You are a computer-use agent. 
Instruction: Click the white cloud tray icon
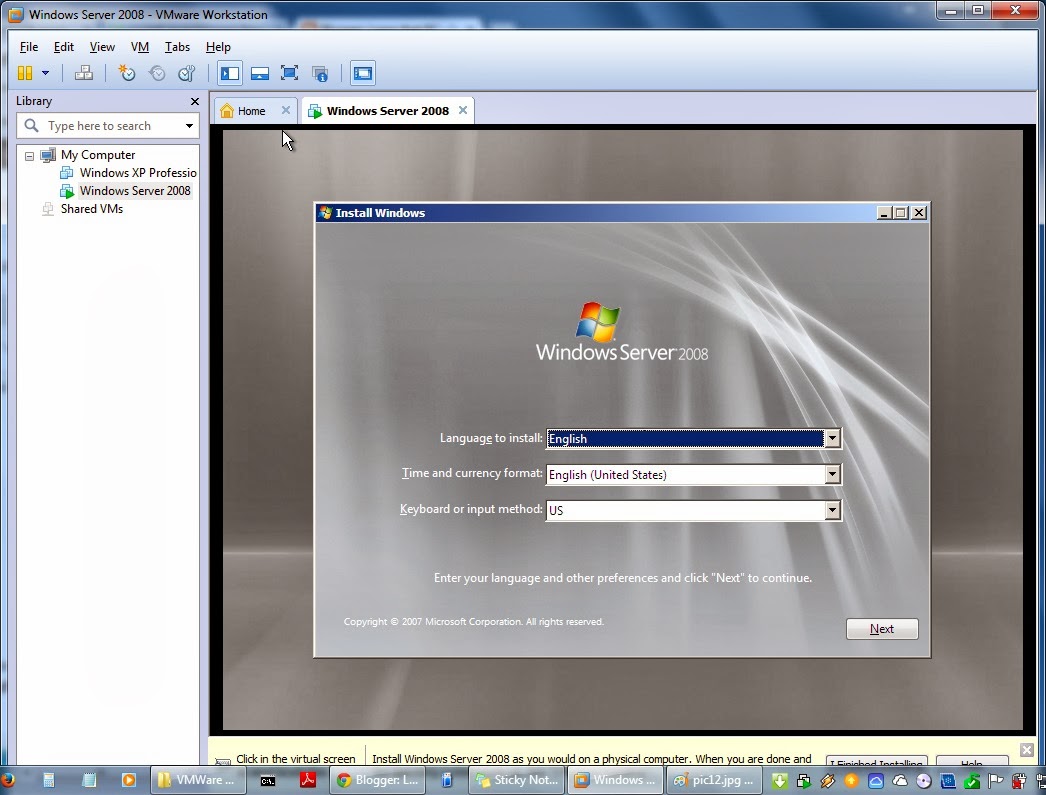pyautogui.click(x=900, y=780)
